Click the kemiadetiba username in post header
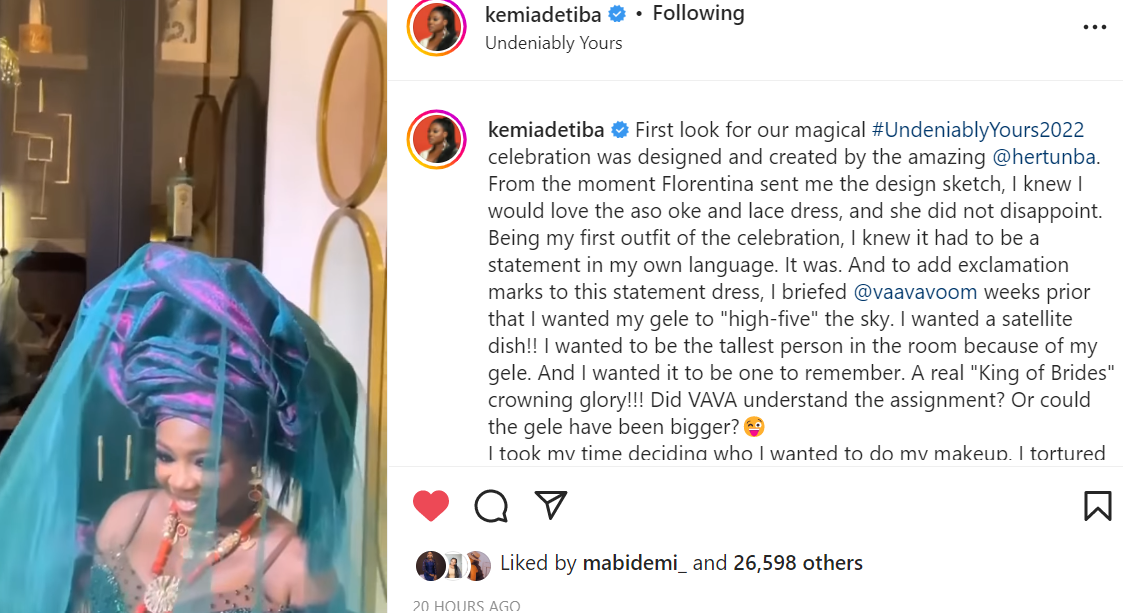The height and width of the screenshot is (613, 1123). 543,14
